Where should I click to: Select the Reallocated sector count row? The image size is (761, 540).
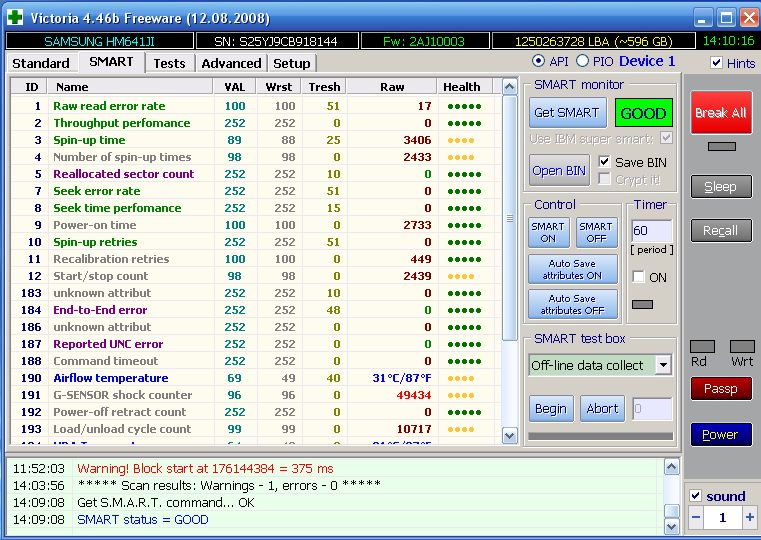[256, 174]
